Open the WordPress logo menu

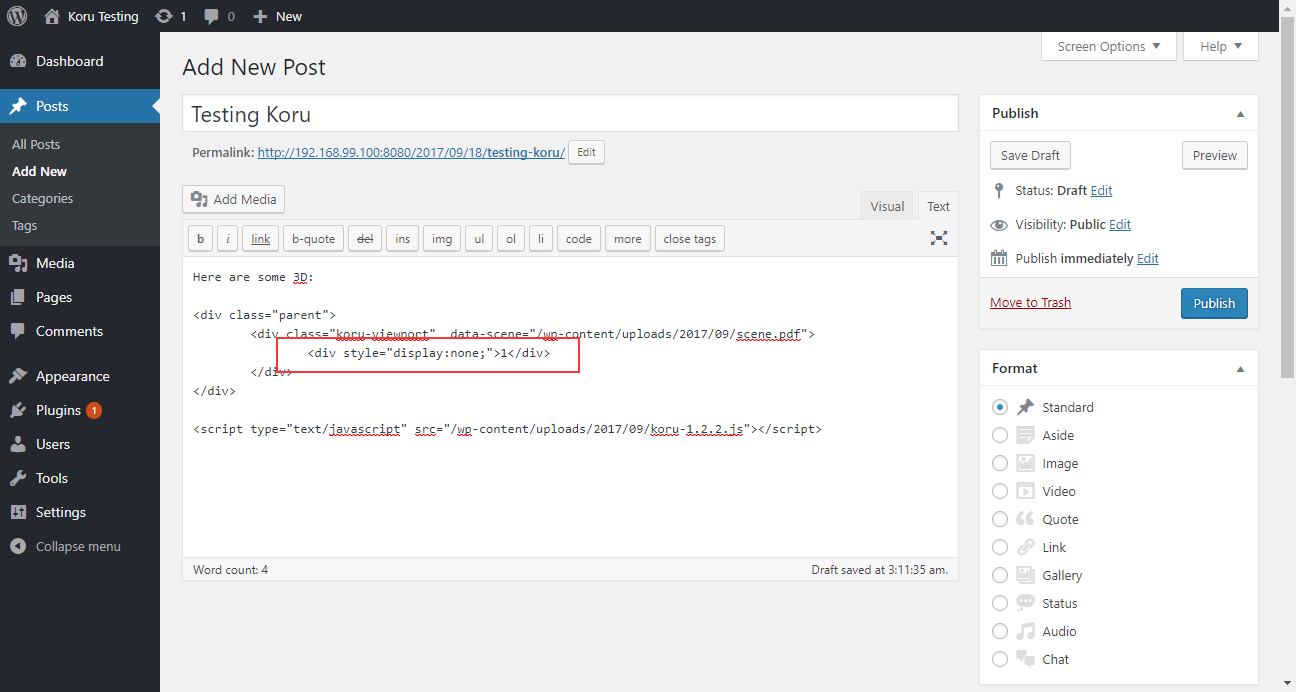pos(16,15)
